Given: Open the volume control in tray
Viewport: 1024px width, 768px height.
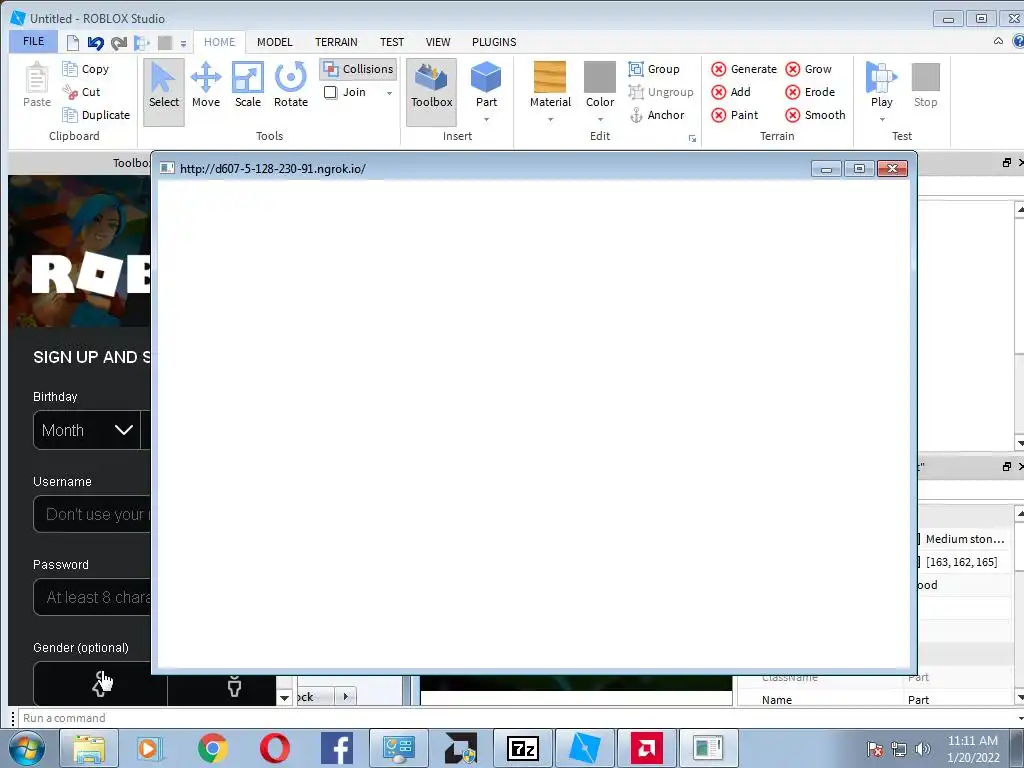Looking at the screenshot, I should tap(923, 748).
